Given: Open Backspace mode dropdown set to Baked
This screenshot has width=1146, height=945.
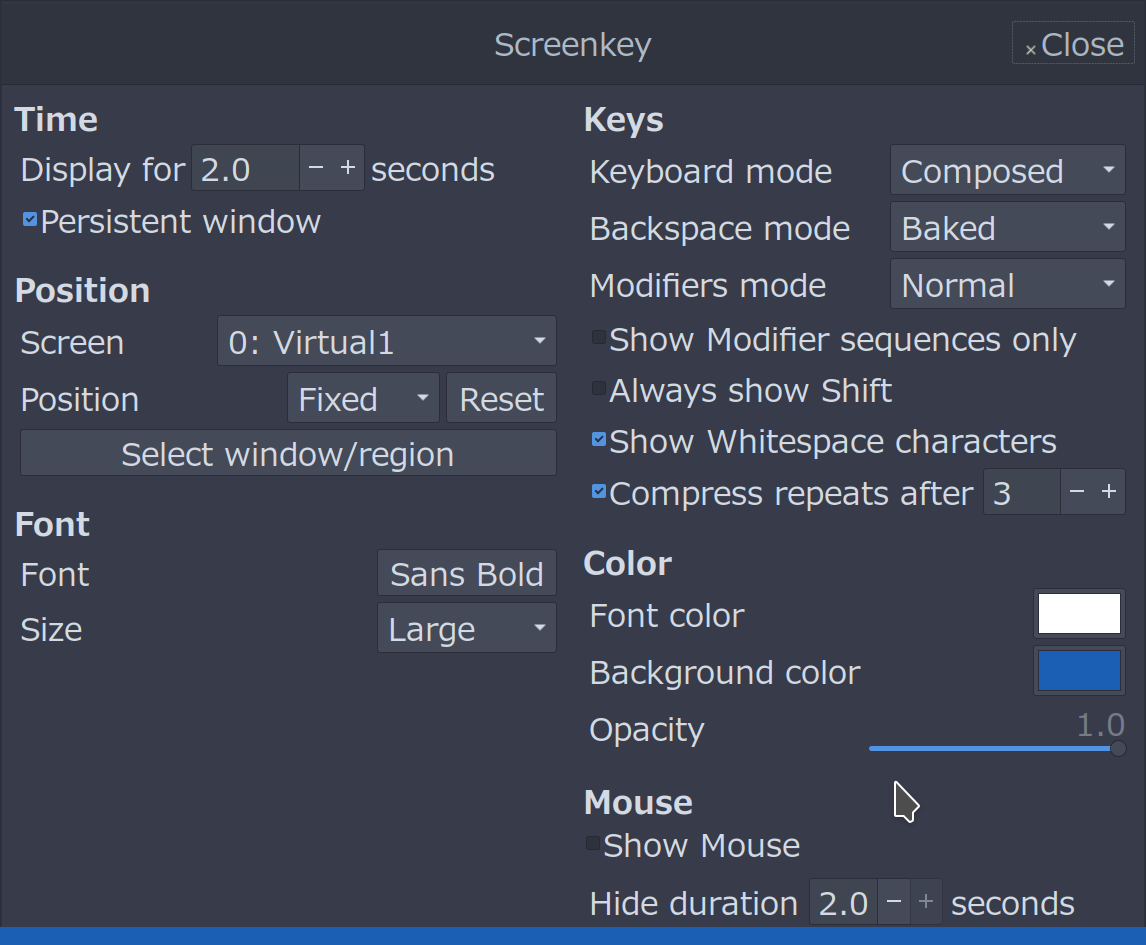Looking at the screenshot, I should coord(1008,227).
